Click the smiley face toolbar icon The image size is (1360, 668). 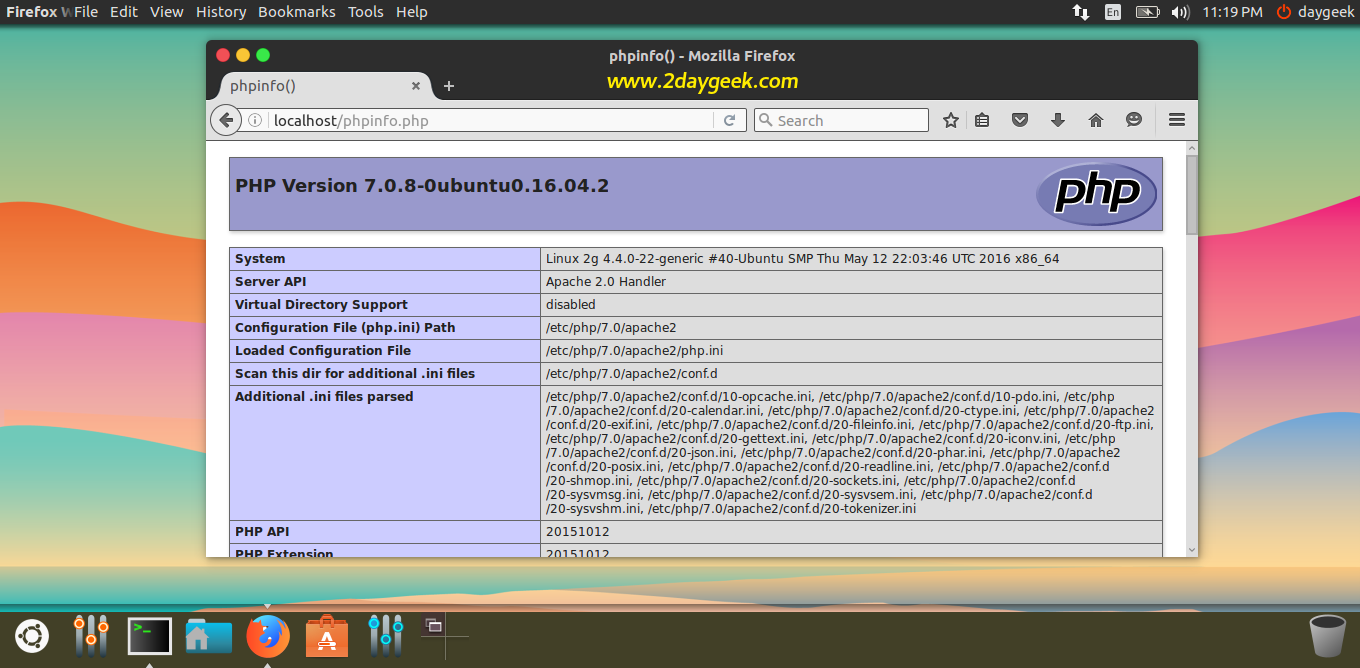(x=1134, y=120)
